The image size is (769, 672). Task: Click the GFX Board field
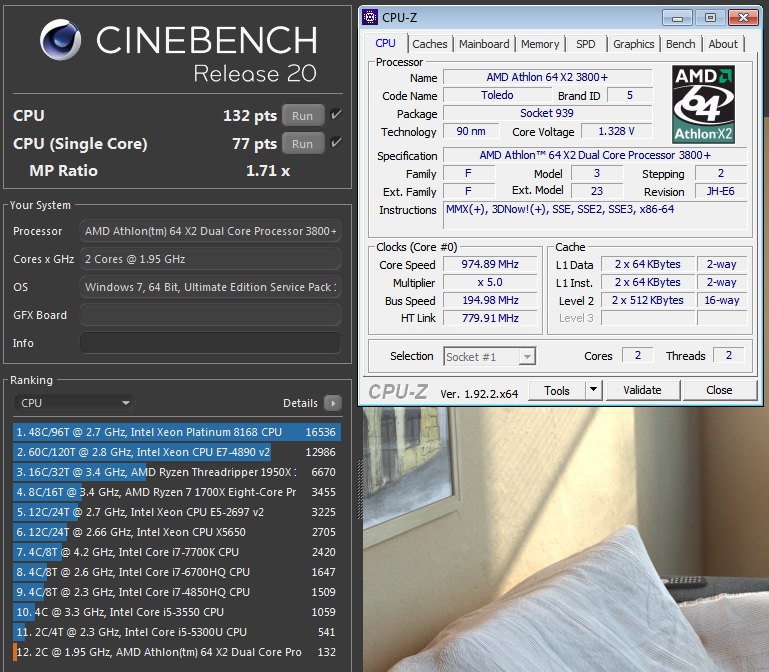(210, 315)
